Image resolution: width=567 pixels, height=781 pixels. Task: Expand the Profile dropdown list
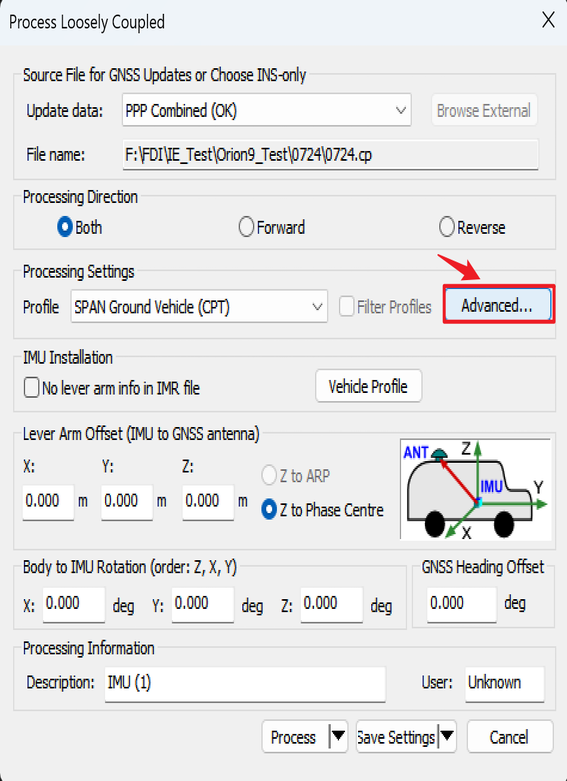coord(199,306)
